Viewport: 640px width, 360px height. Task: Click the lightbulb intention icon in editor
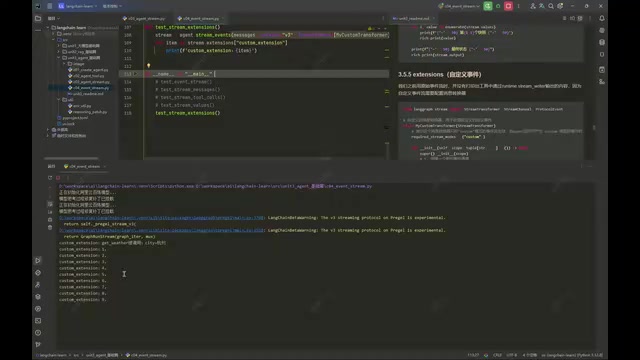pos(149,65)
